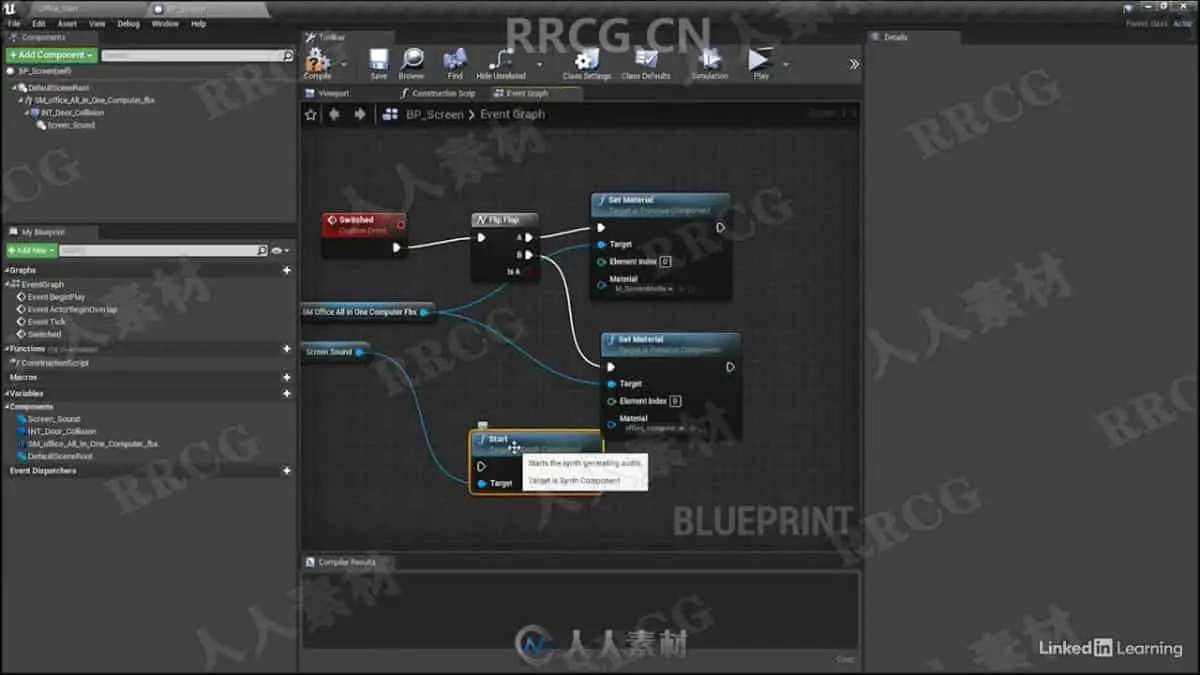Click the Add Component button
This screenshot has width=1200, height=675.
click(x=52, y=55)
